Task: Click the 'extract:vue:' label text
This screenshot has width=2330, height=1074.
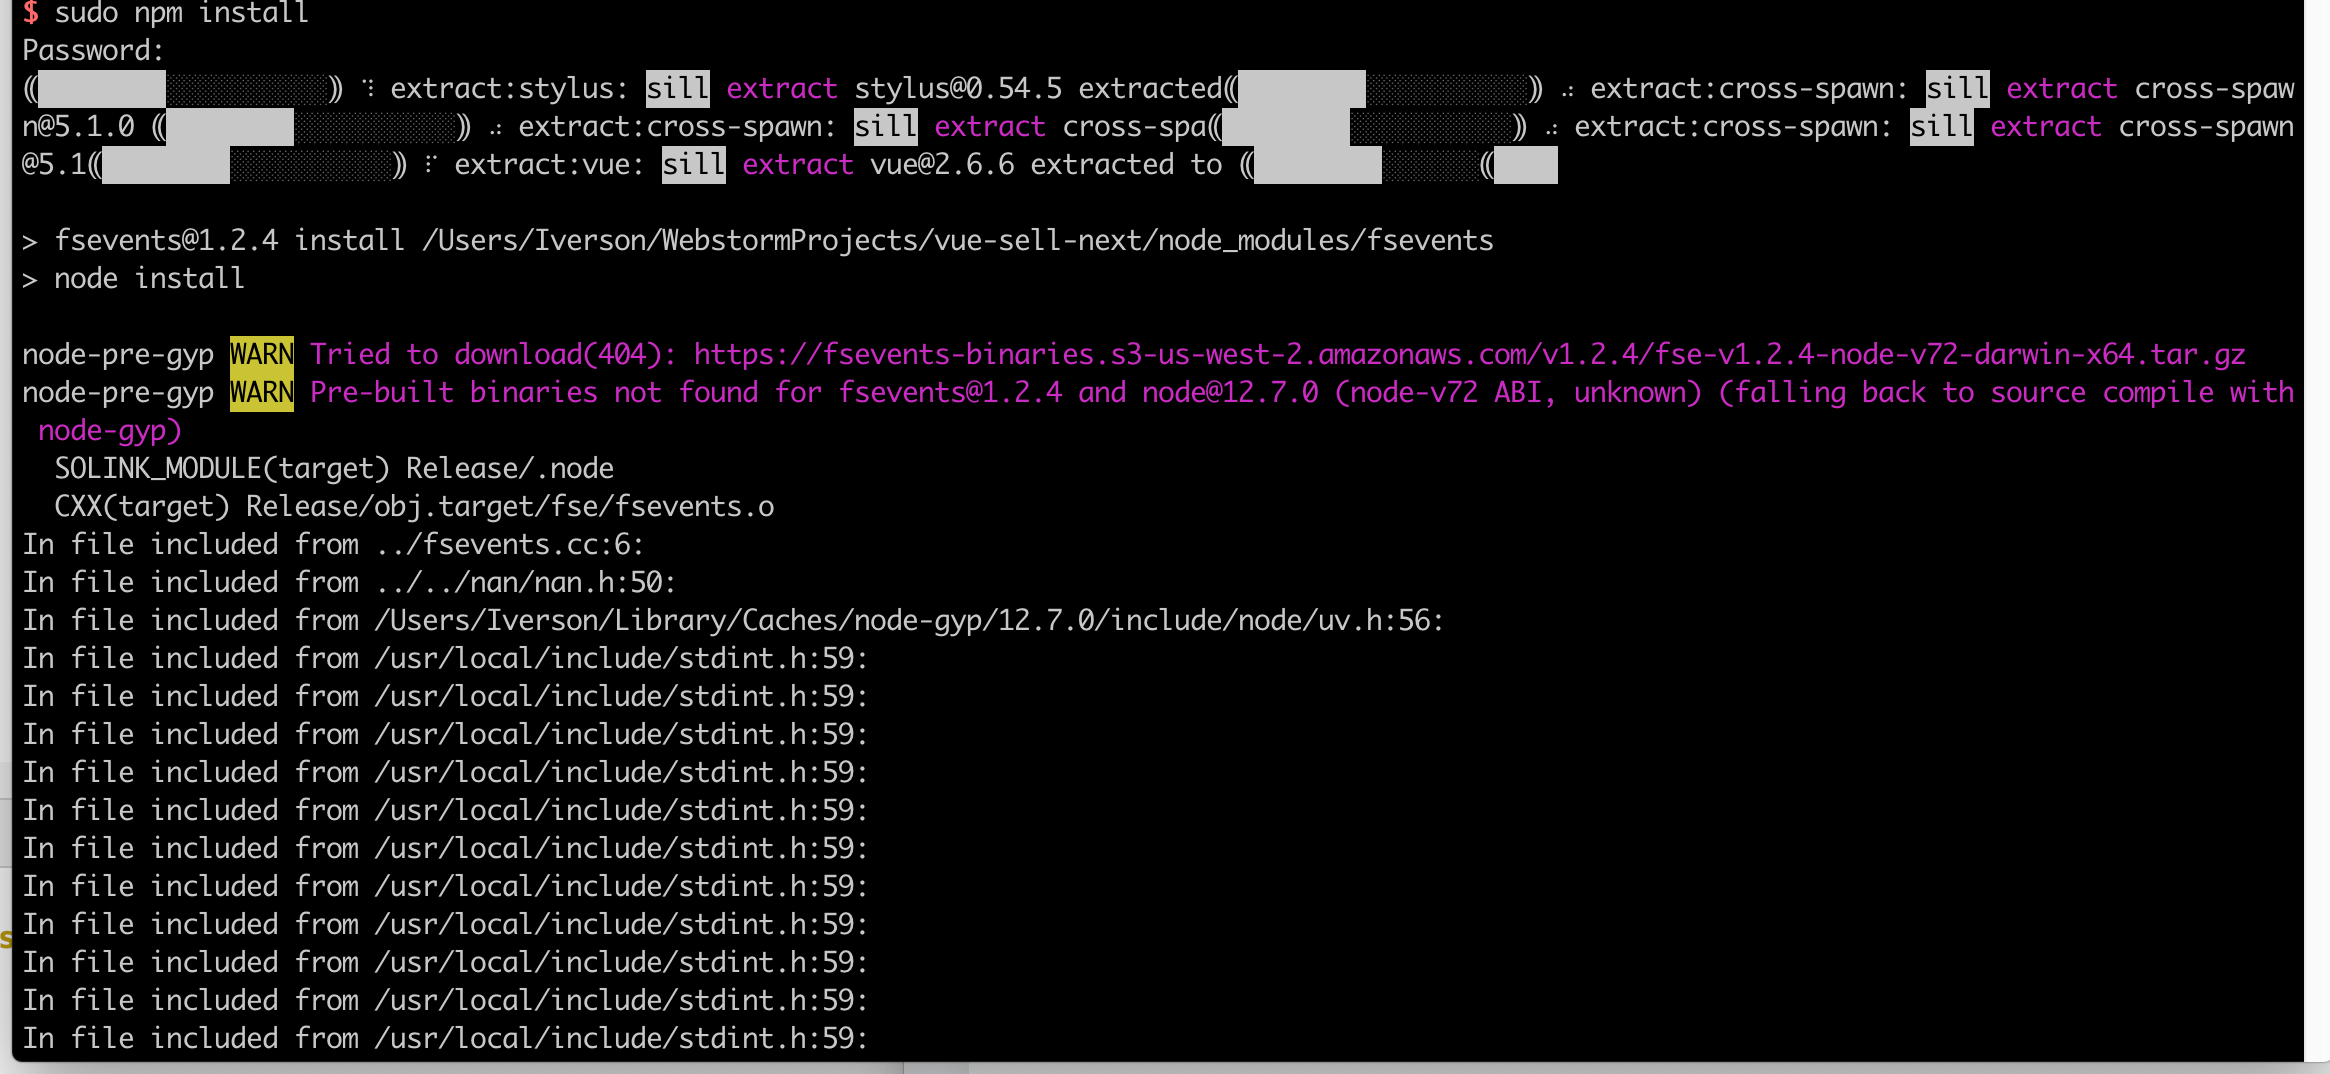Action: [550, 165]
